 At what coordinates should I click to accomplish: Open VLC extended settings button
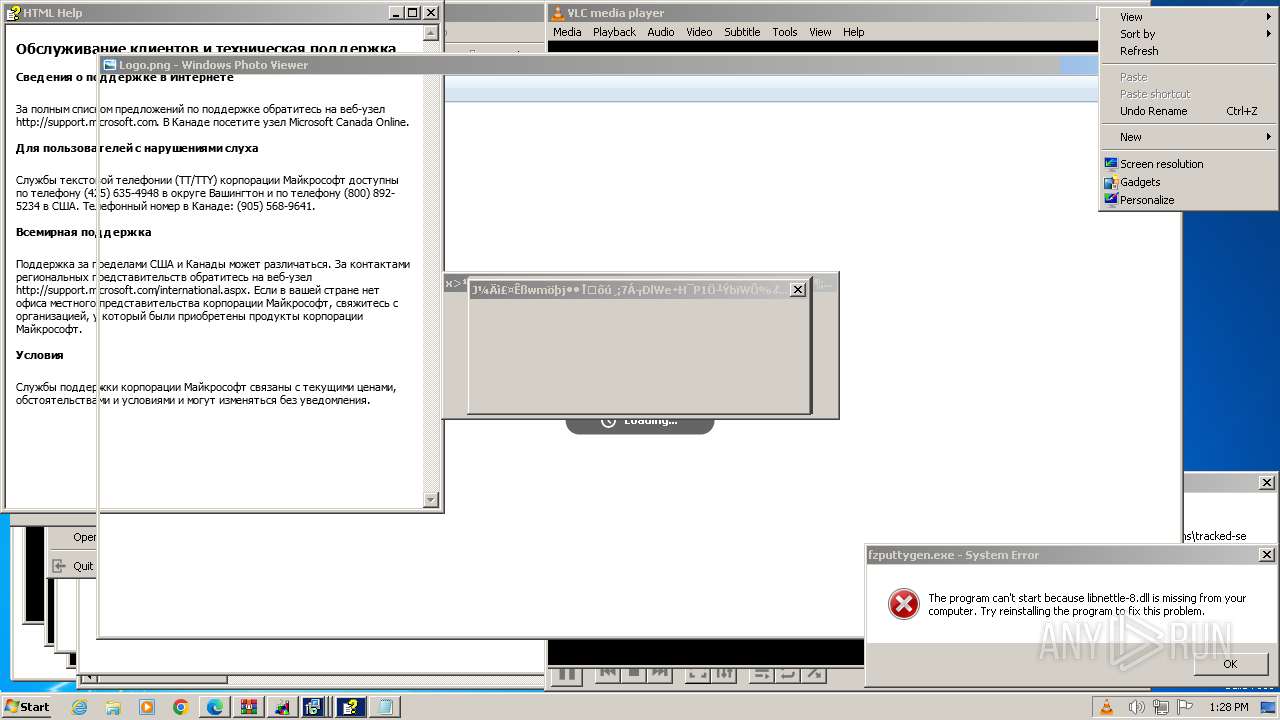pyautogui.click(x=725, y=675)
